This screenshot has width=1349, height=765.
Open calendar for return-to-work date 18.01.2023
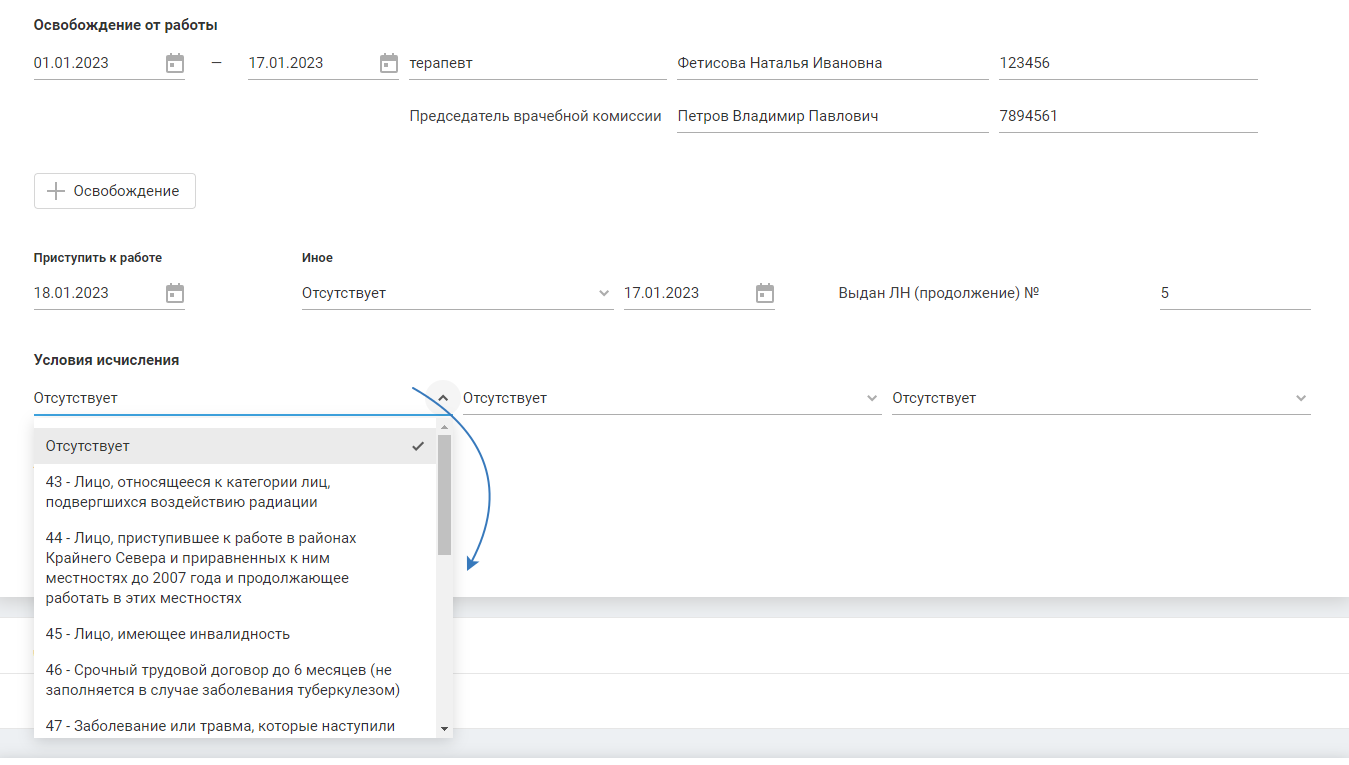pyautogui.click(x=175, y=293)
